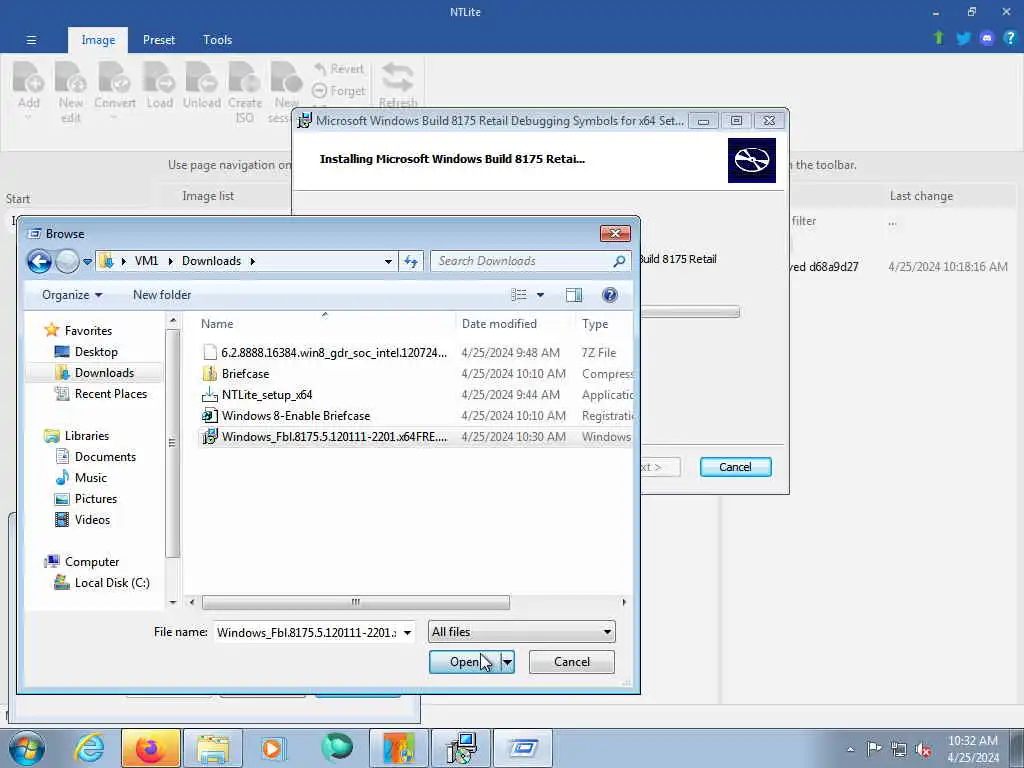The height and width of the screenshot is (768, 1024).
Task: Toggle the preview pane icon in Browse
Action: [573, 295]
